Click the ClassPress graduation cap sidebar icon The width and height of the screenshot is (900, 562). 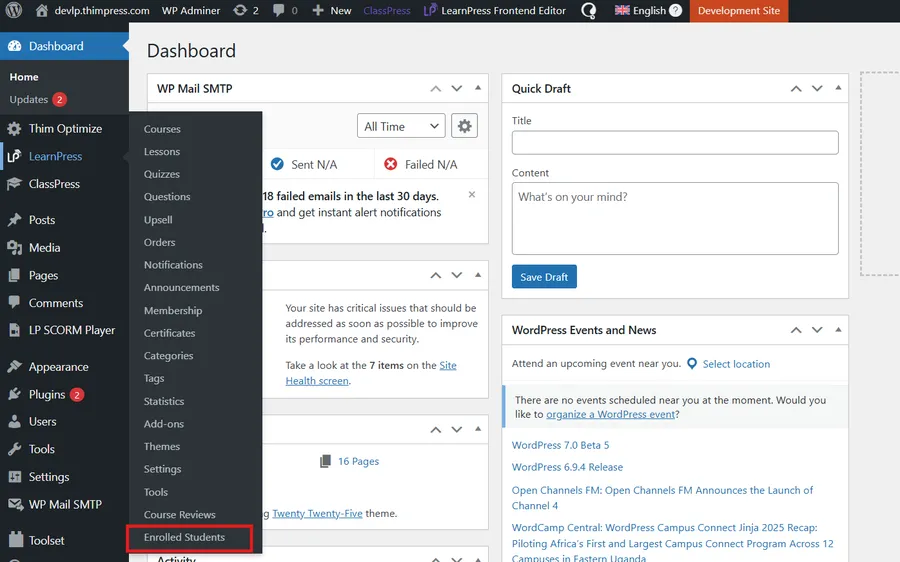click(14, 184)
